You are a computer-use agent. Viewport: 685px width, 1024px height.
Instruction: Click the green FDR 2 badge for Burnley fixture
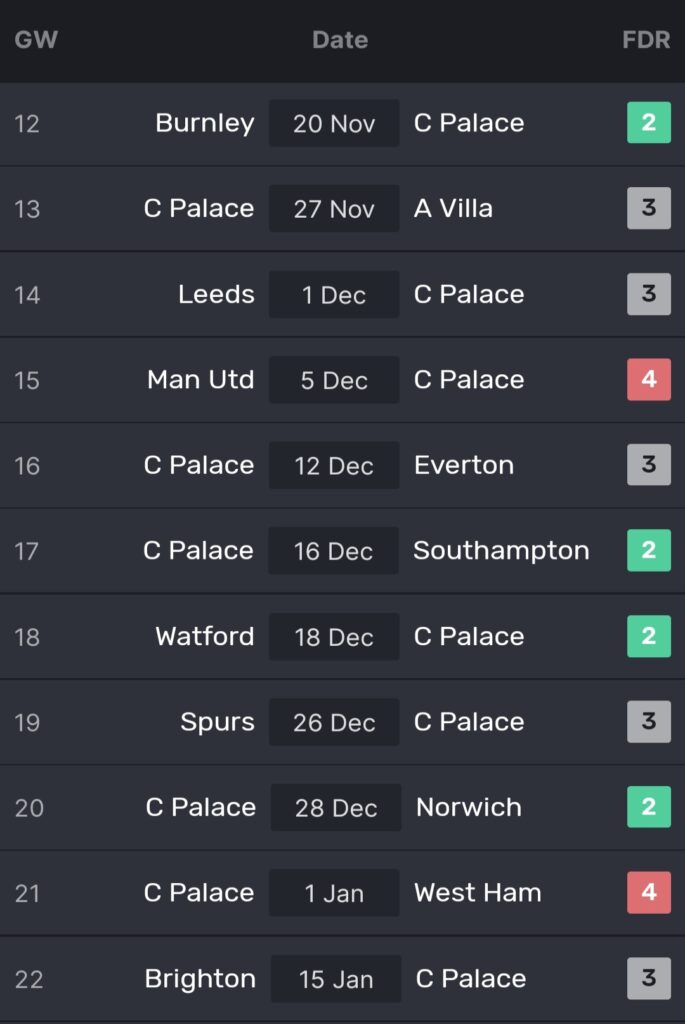coord(648,123)
